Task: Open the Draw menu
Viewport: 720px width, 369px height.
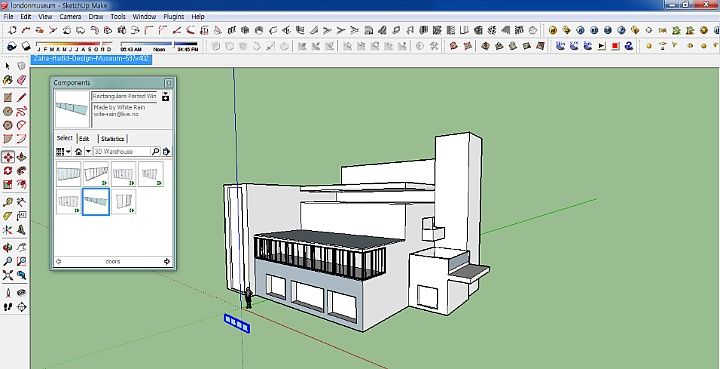Action: (x=96, y=17)
